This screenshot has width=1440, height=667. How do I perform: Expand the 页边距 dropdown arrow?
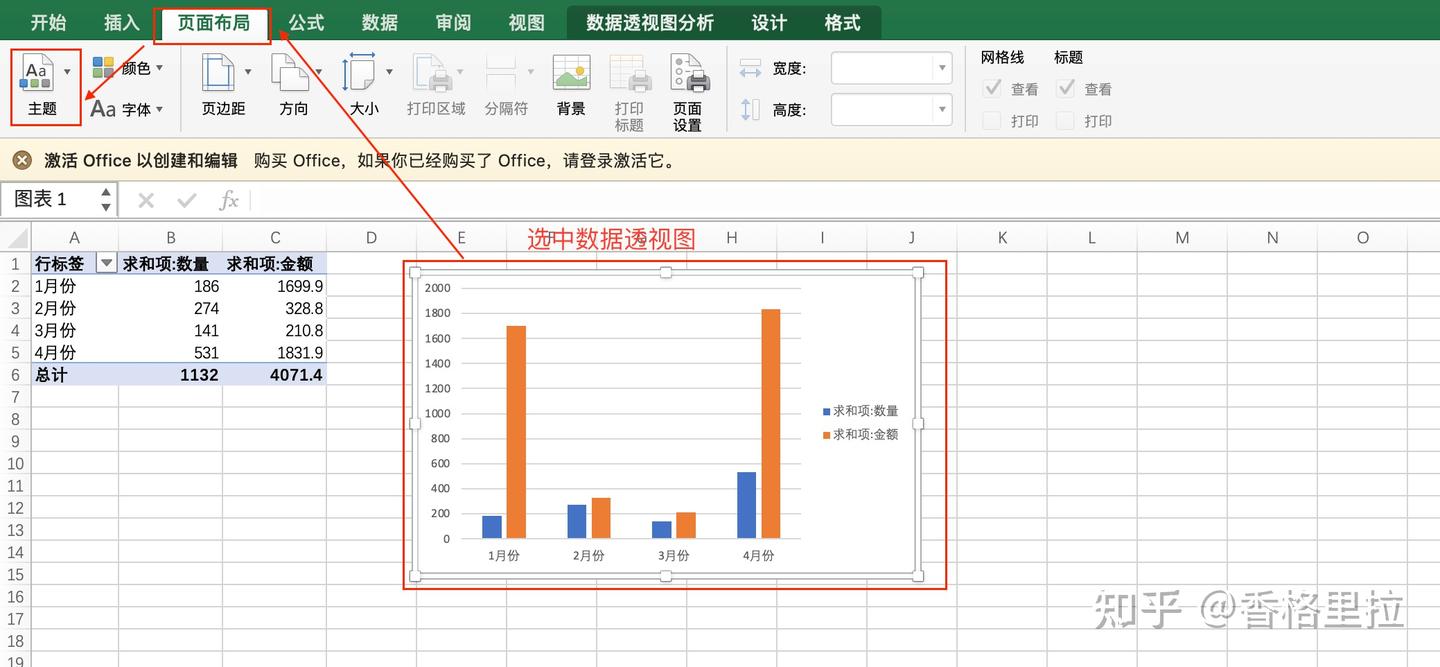pos(247,72)
